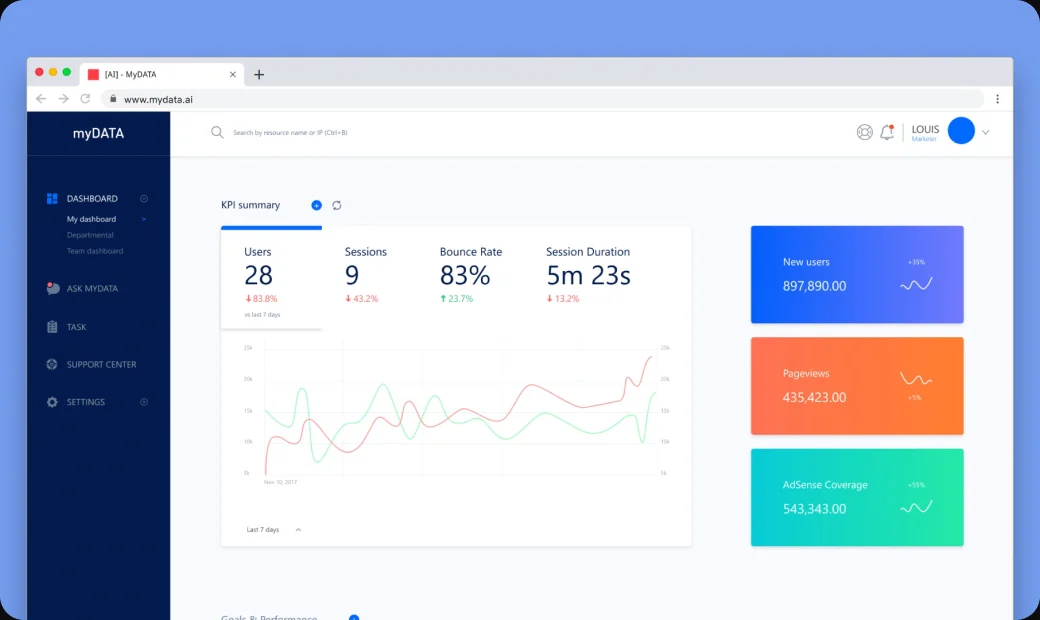Click the search magnifier icon

pyautogui.click(x=217, y=133)
